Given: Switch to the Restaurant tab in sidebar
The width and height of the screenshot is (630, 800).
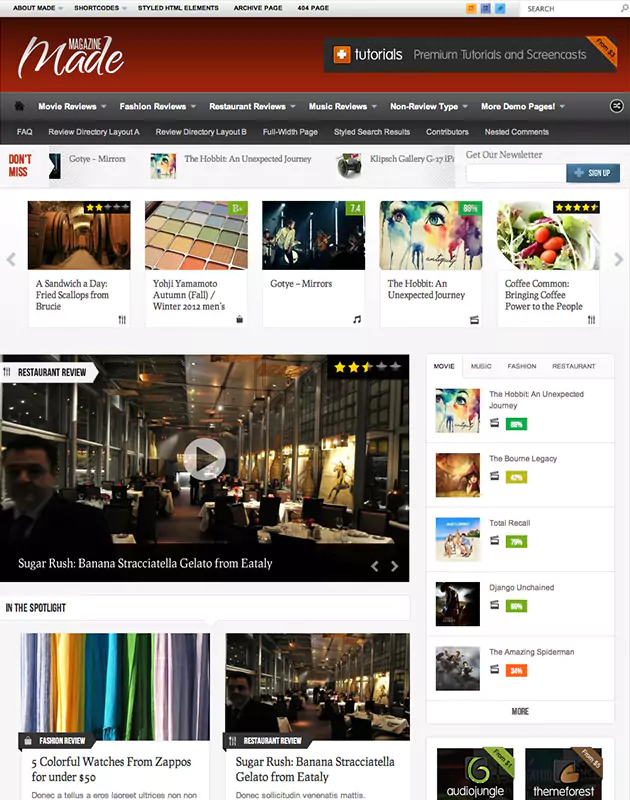Looking at the screenshot, I should (x=573, y=366).
